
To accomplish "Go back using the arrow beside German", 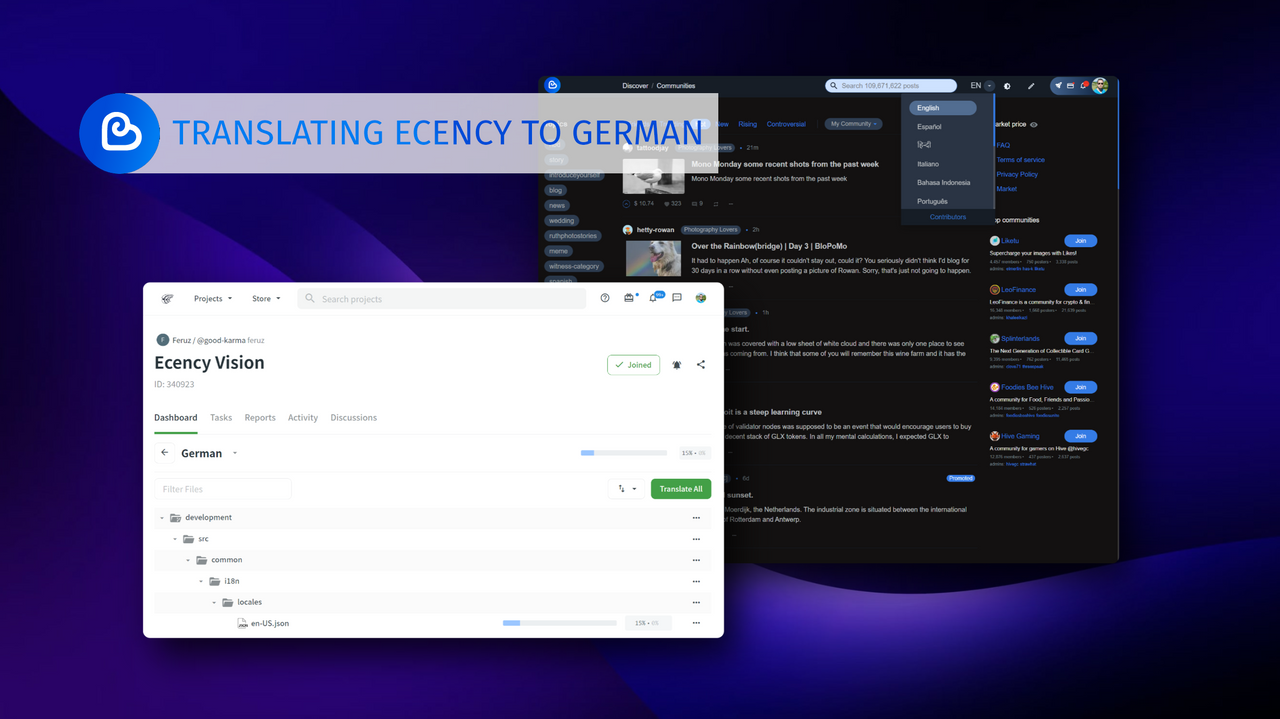I will (165, 453).
